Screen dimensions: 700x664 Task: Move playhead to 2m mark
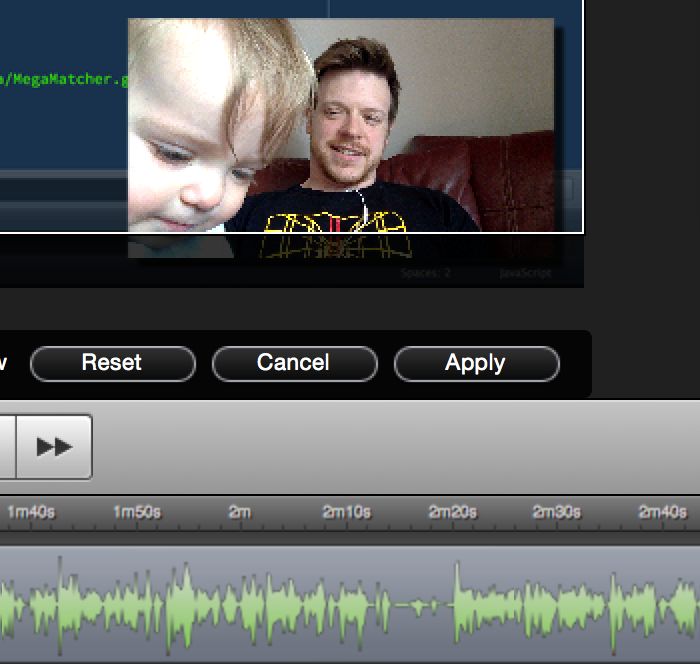(240, 512)
